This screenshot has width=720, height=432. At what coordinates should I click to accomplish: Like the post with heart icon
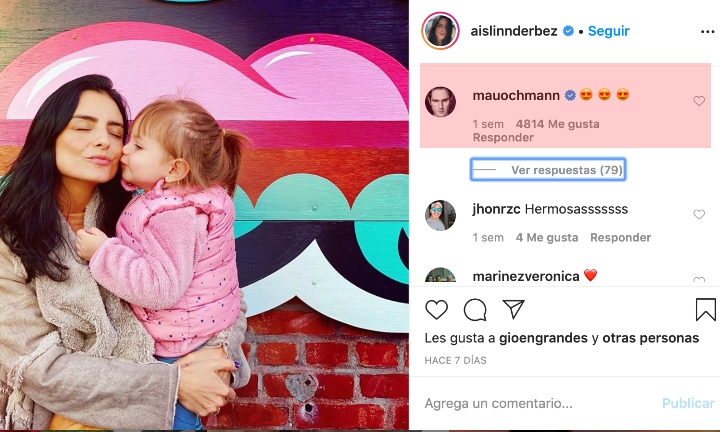coord(436,310)
